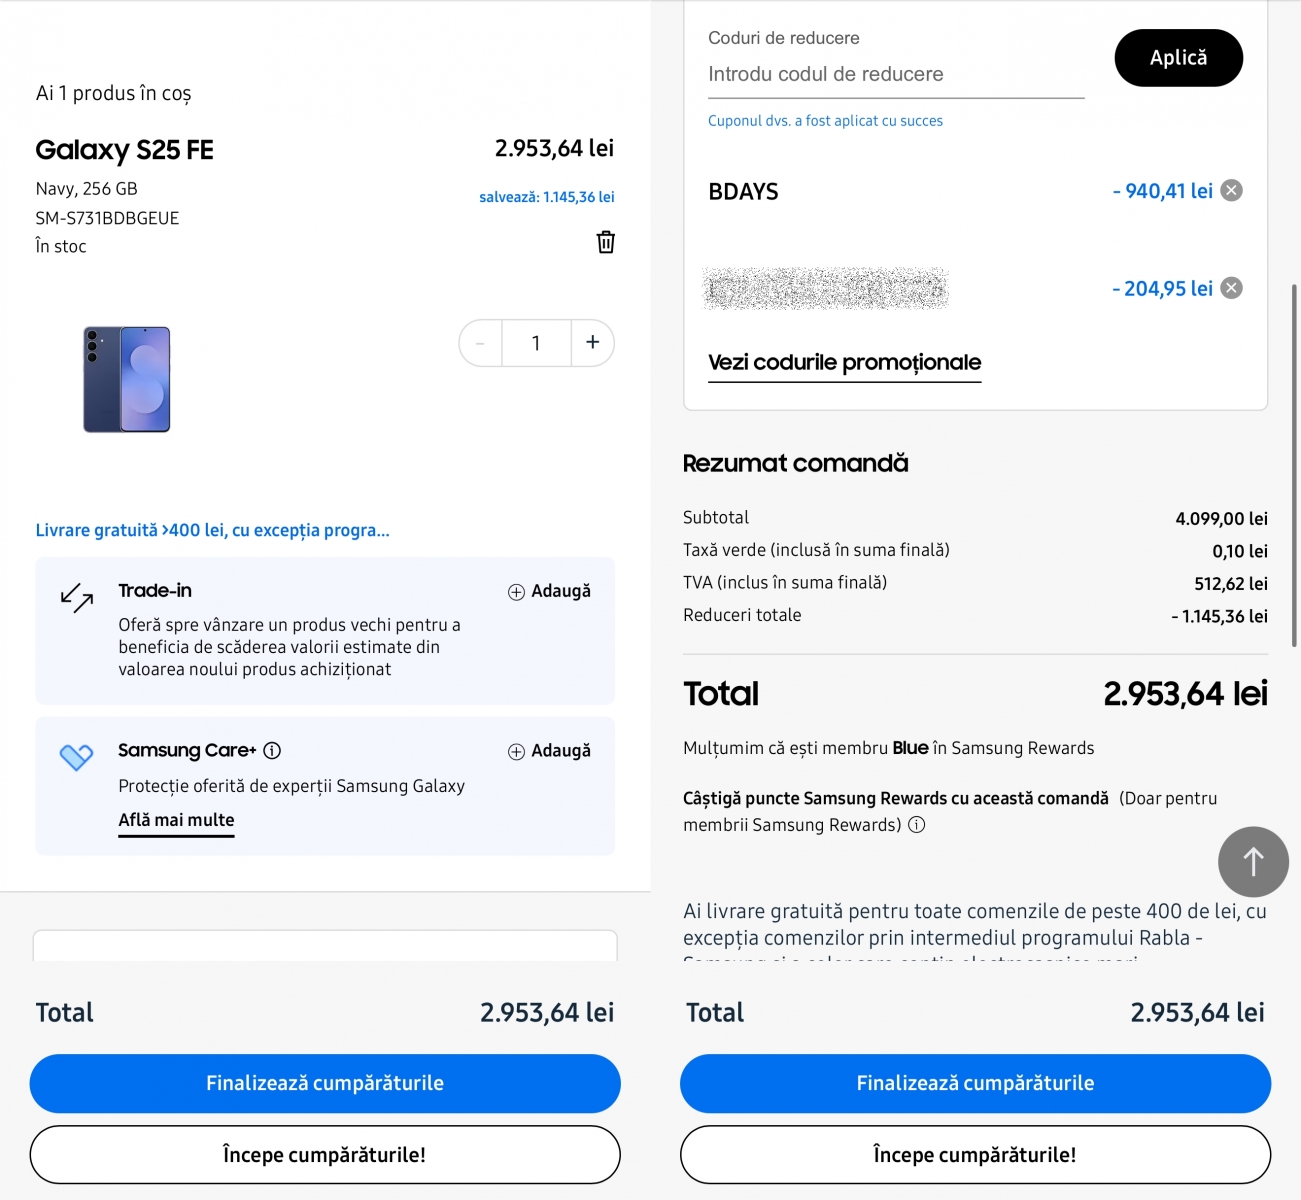Open the Galaxy S25 FE product thumbnail
1301x1200 pixels.
coord(127,379)
